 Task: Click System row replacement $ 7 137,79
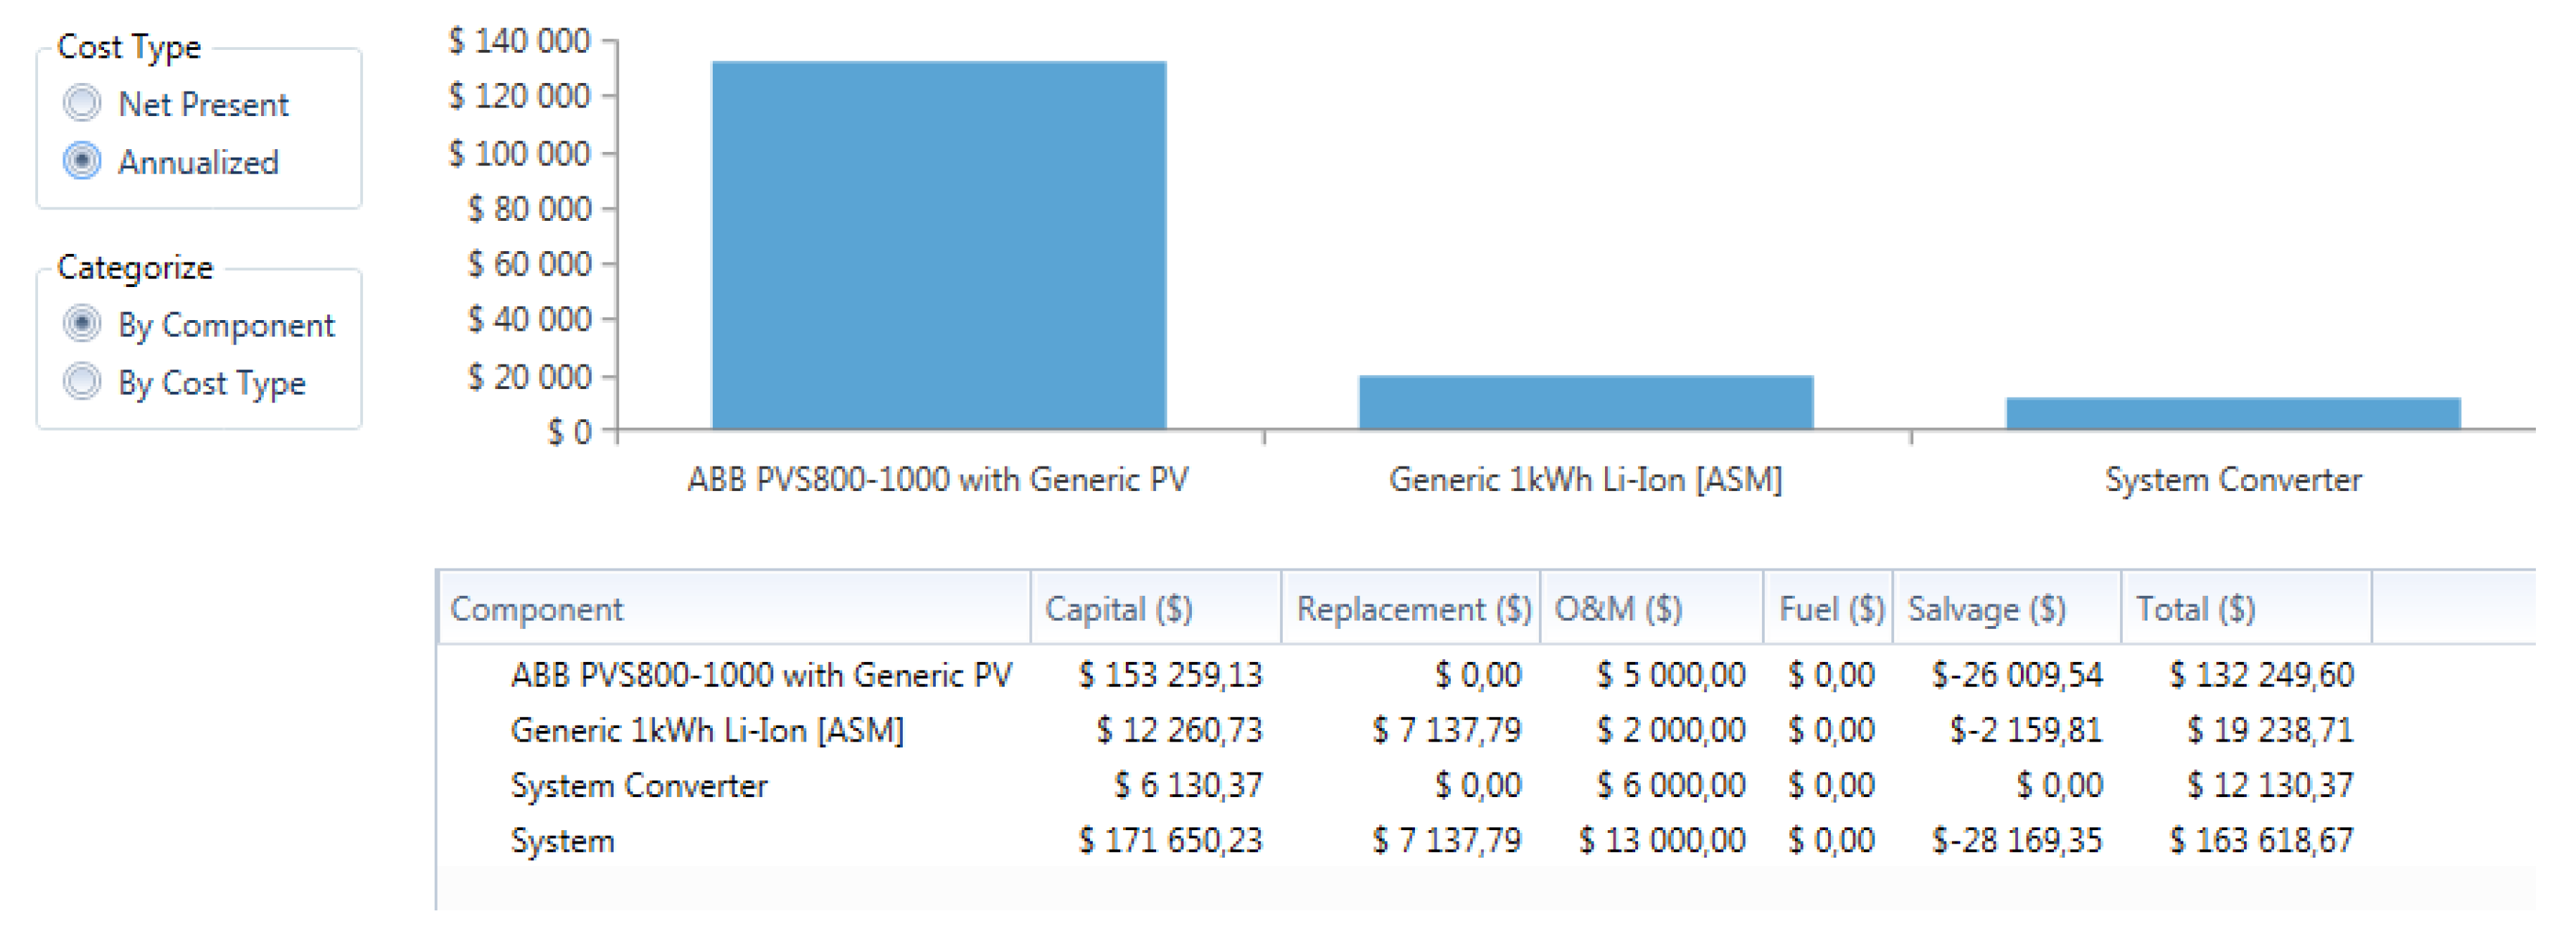tap(1447, 841)
